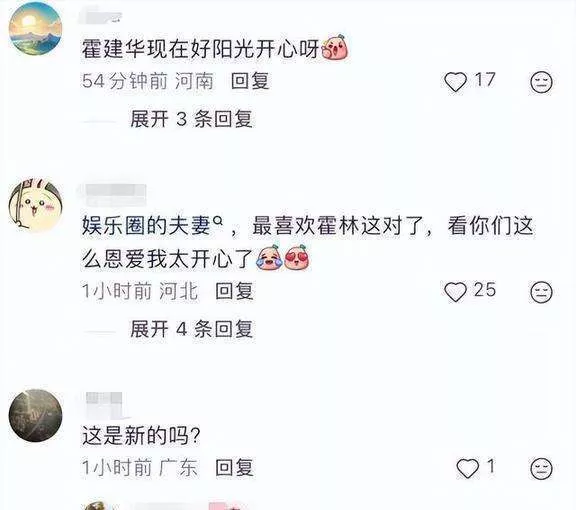Expand 展开 4 条回复
The height and width of the screenshot is (510, 576).
pyautogui.click(x=191, y=329)
